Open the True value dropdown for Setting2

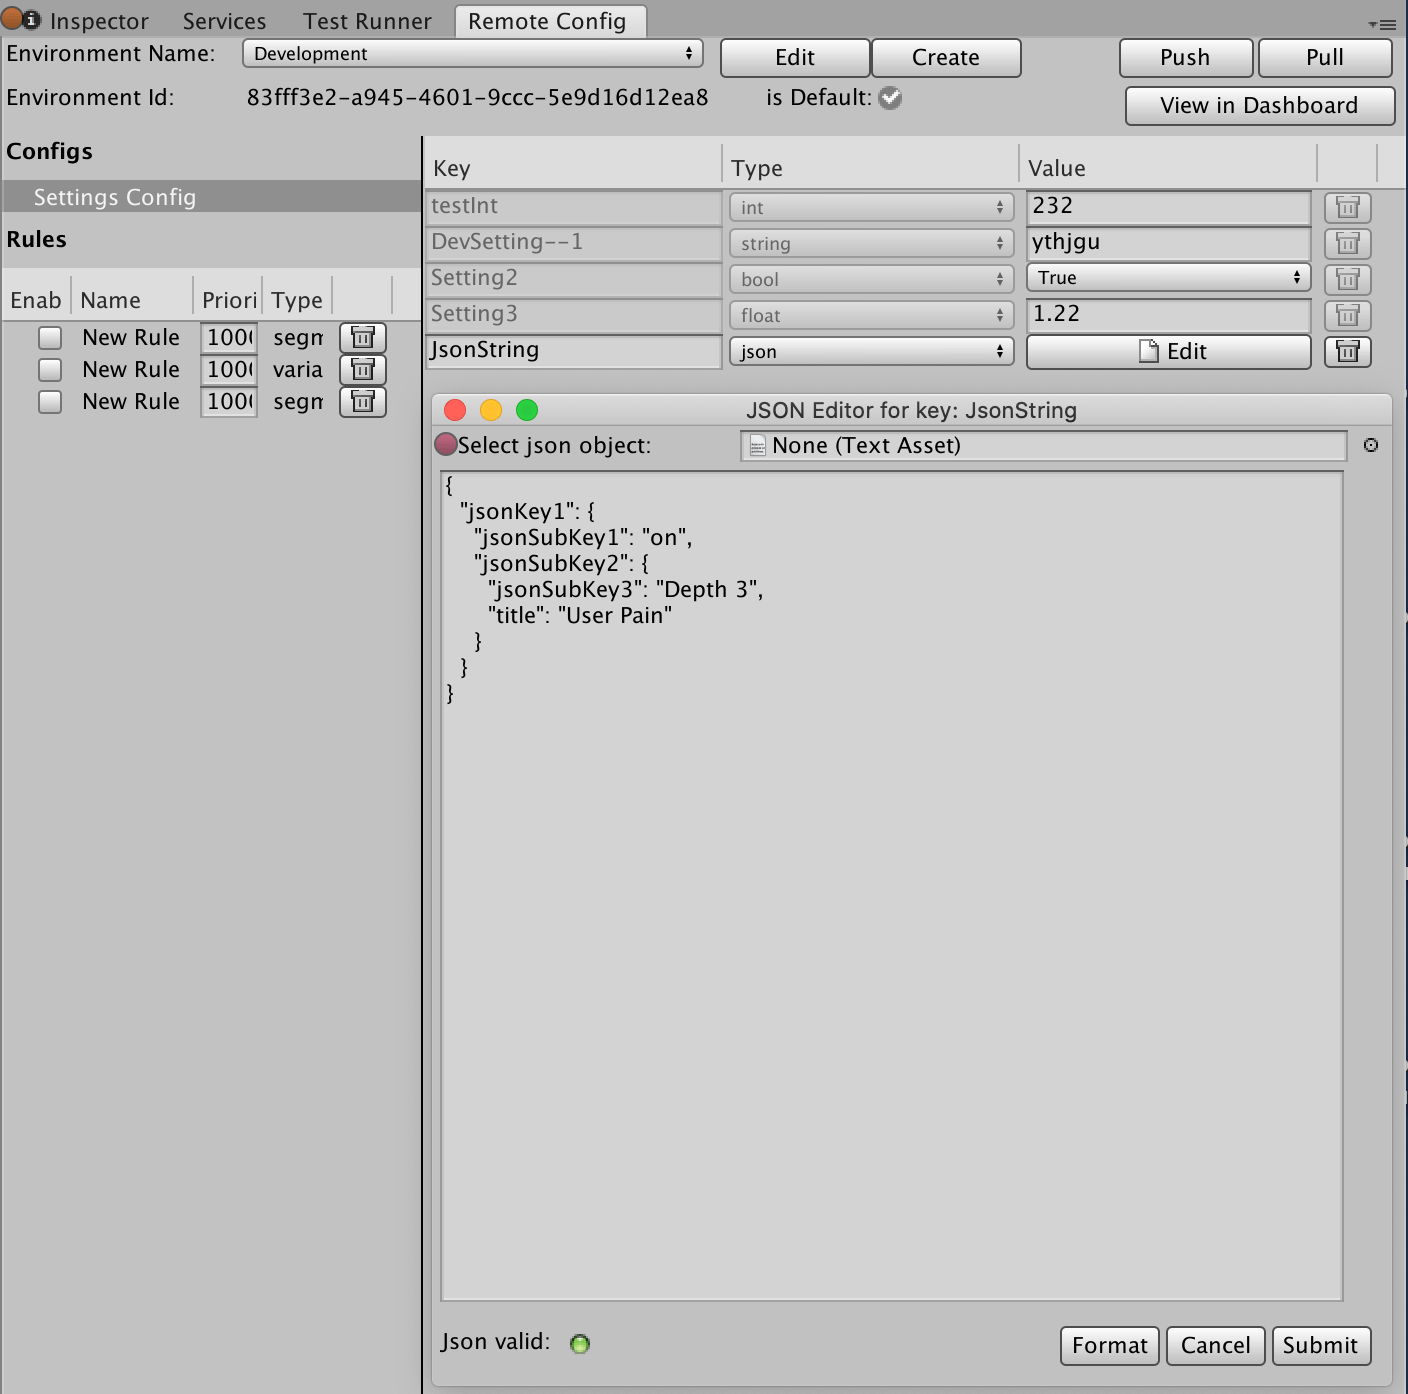(1168, 277)
